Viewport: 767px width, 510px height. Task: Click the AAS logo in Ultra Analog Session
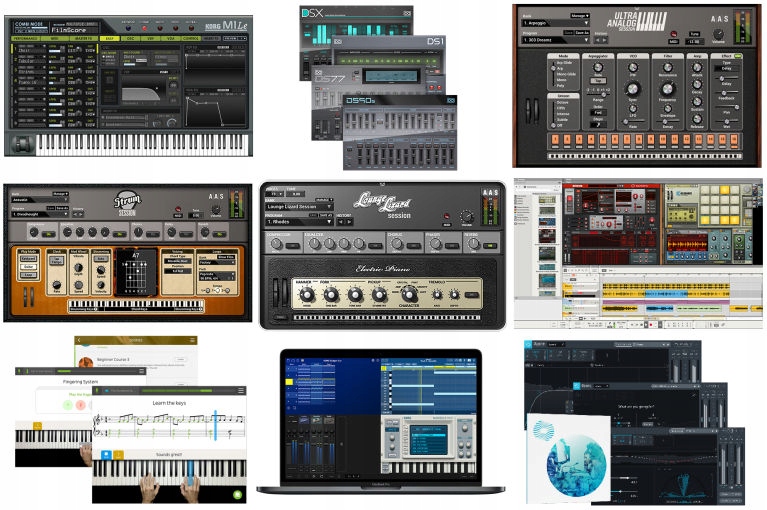click(x=720, y=19)
